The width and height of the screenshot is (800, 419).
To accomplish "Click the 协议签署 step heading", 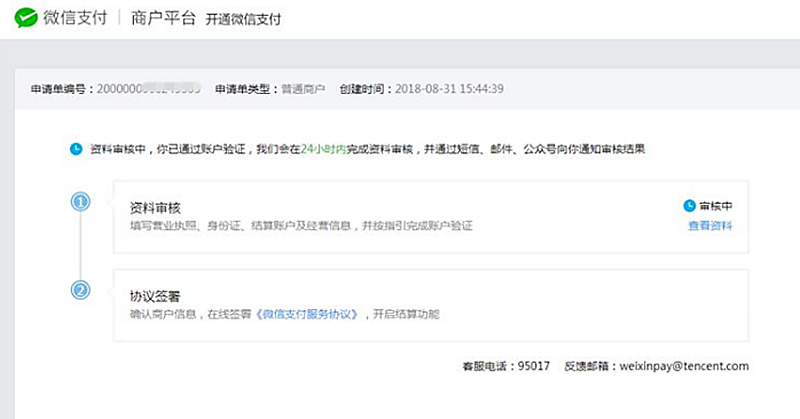I will [155, 297].
